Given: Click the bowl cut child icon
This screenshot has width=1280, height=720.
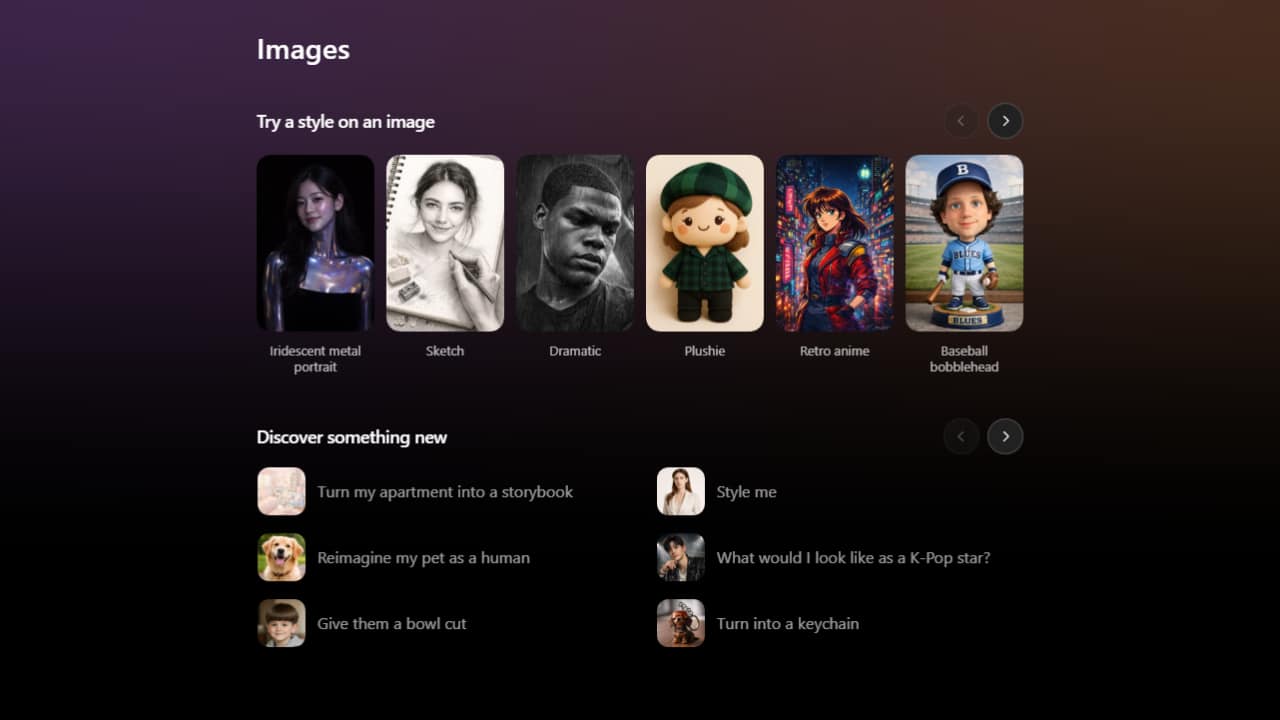Looking at the screenshot, I should coord(281,622).
